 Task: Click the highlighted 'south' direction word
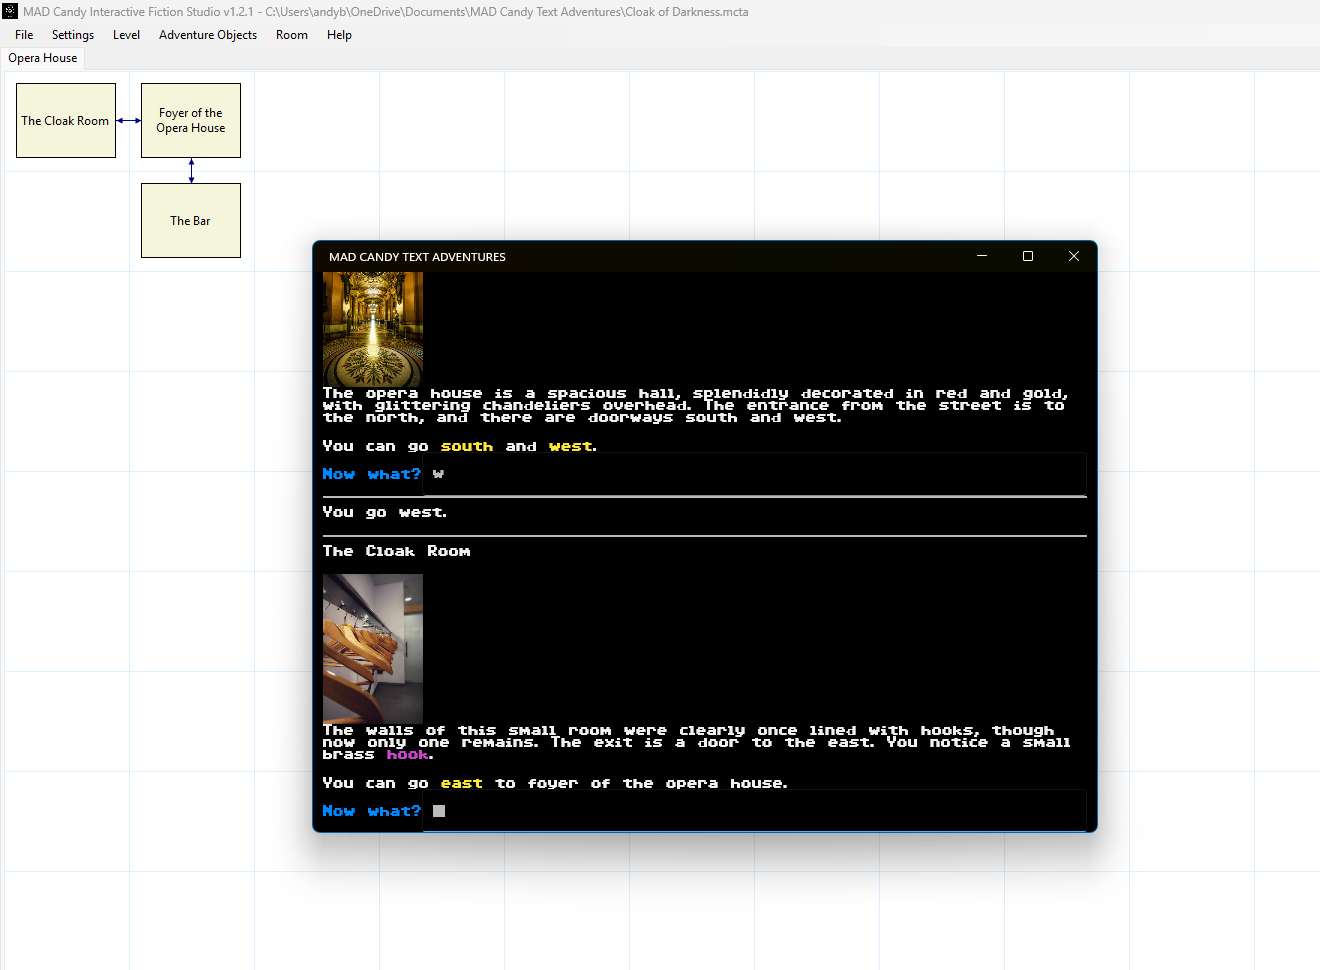pos(467,447)
